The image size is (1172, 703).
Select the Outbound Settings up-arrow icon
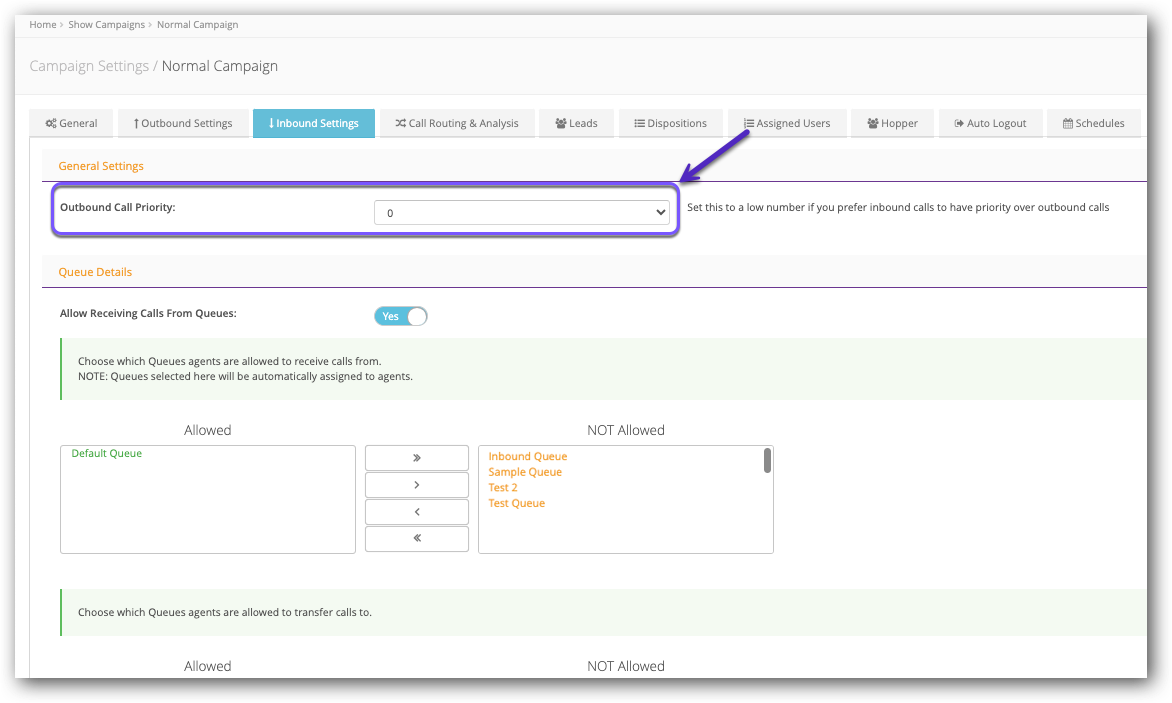click(x=135, y=123)
